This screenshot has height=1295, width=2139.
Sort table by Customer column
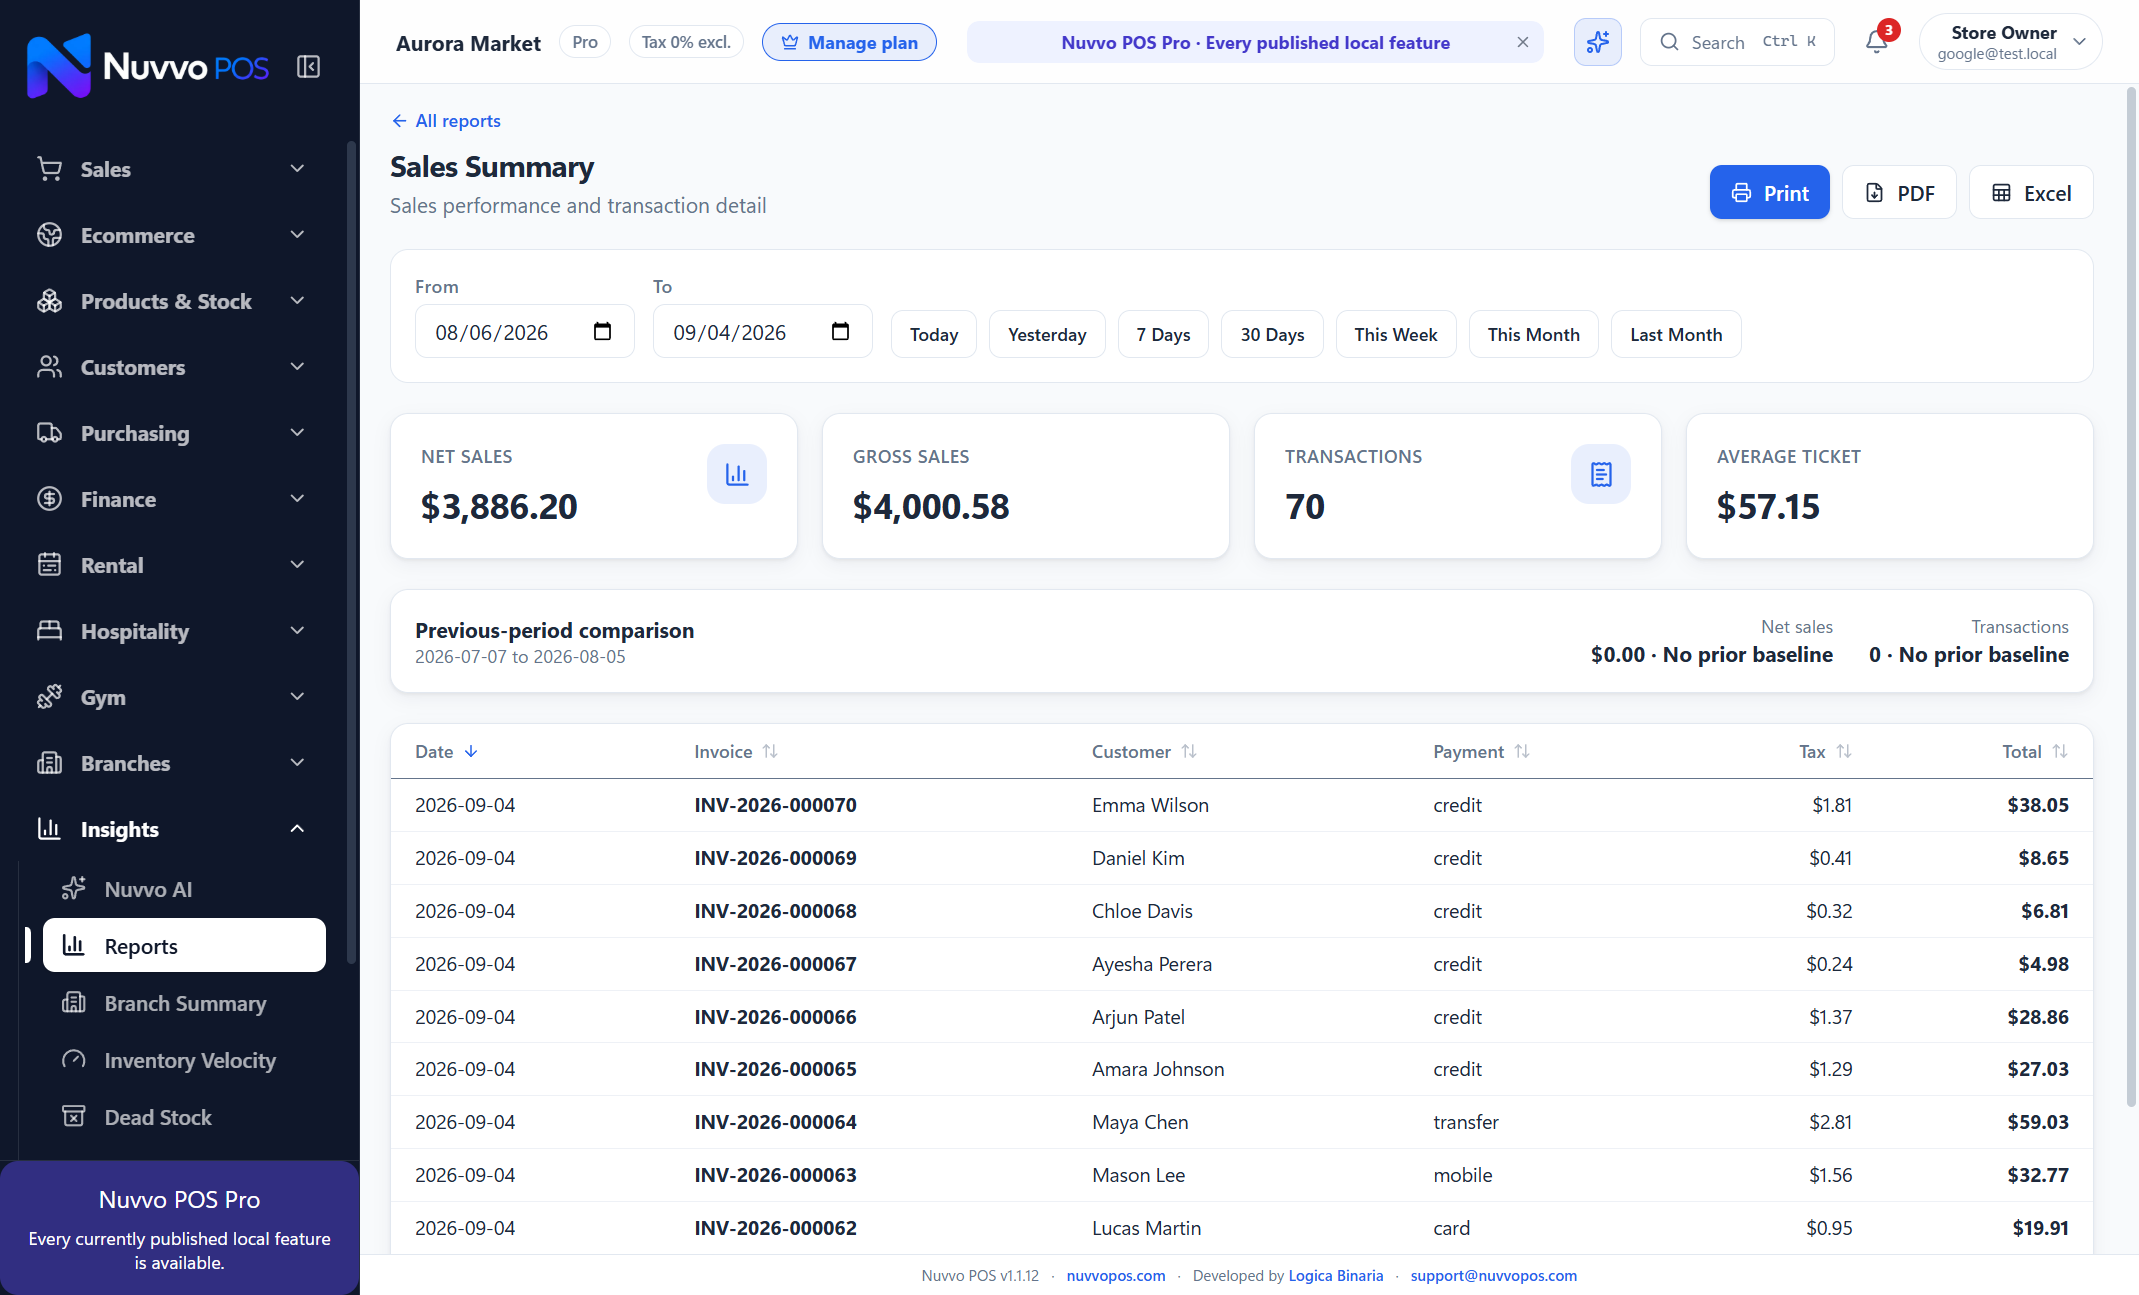(x=1143, y=751)
